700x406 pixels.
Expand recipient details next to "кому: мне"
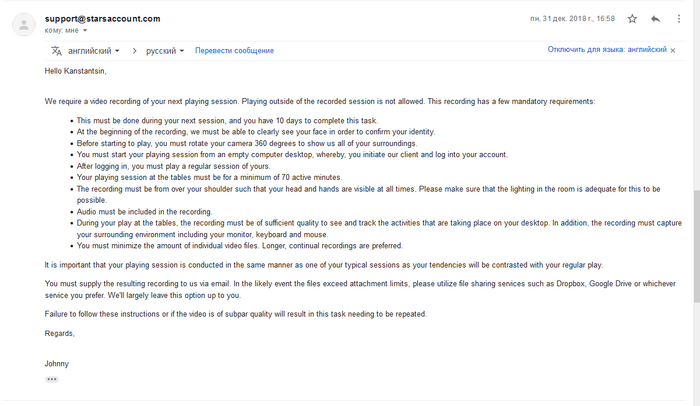click(x=85, y=31)
